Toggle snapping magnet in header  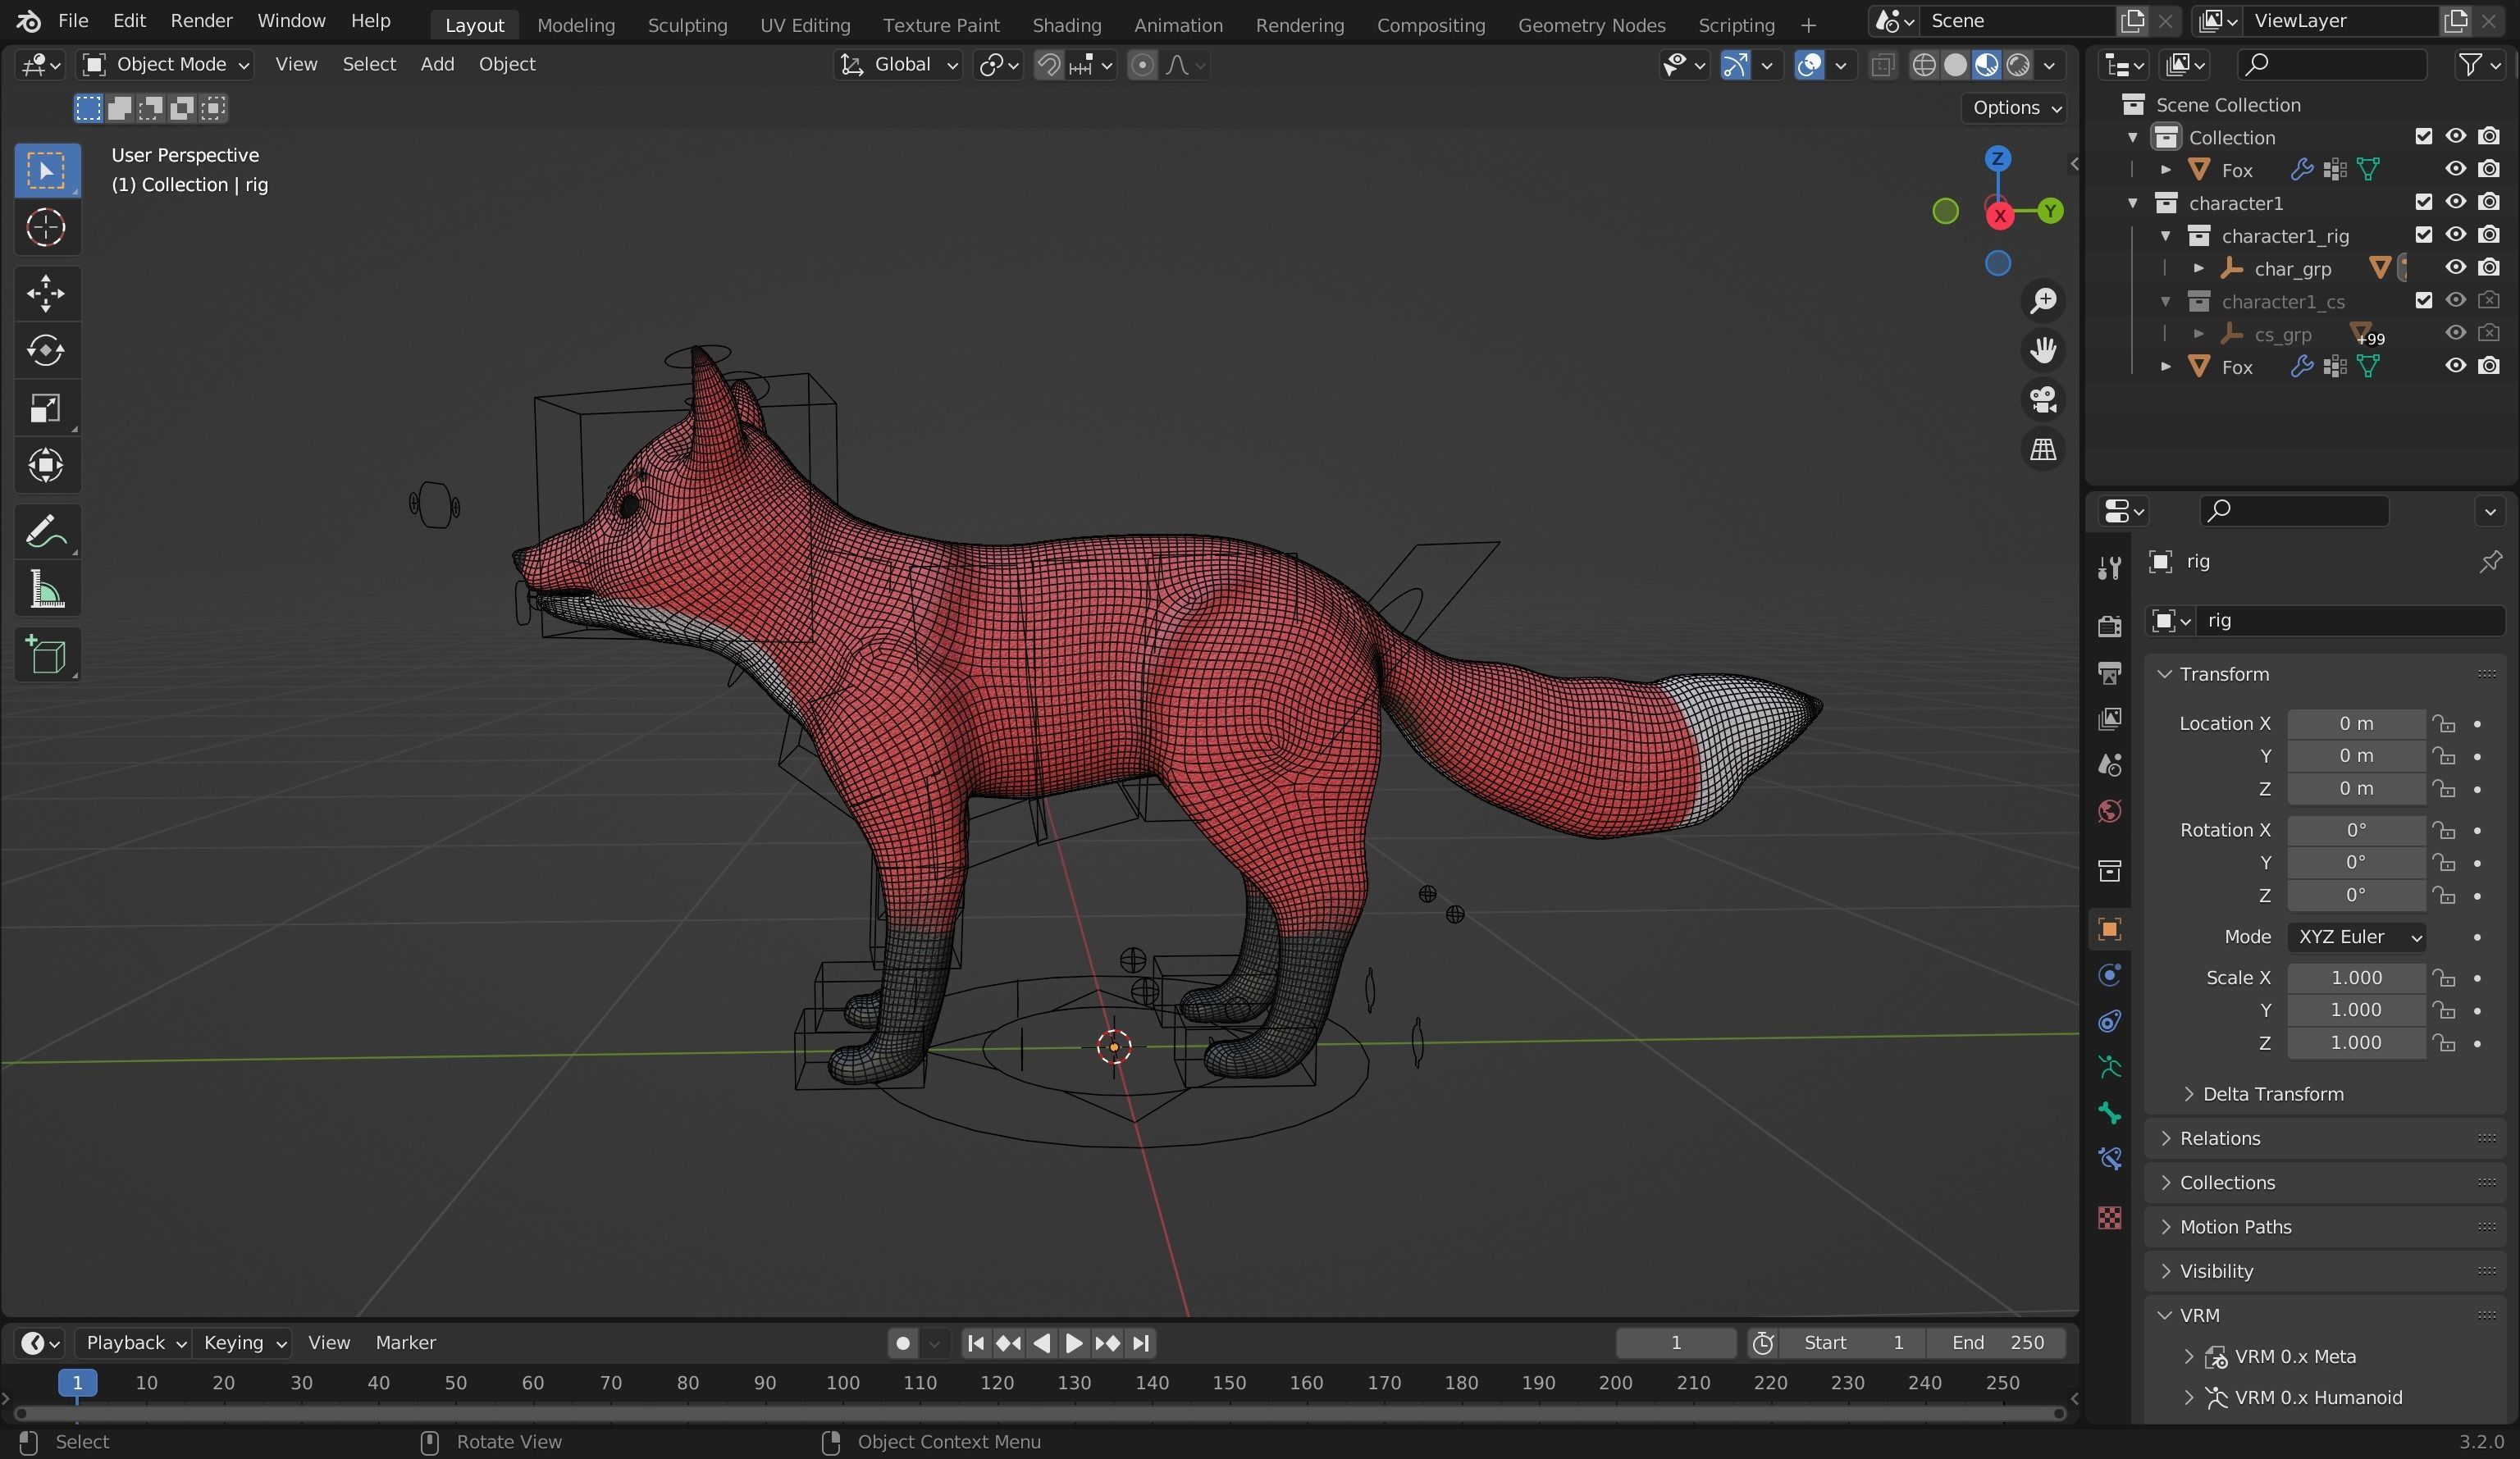coord(1048,66)
